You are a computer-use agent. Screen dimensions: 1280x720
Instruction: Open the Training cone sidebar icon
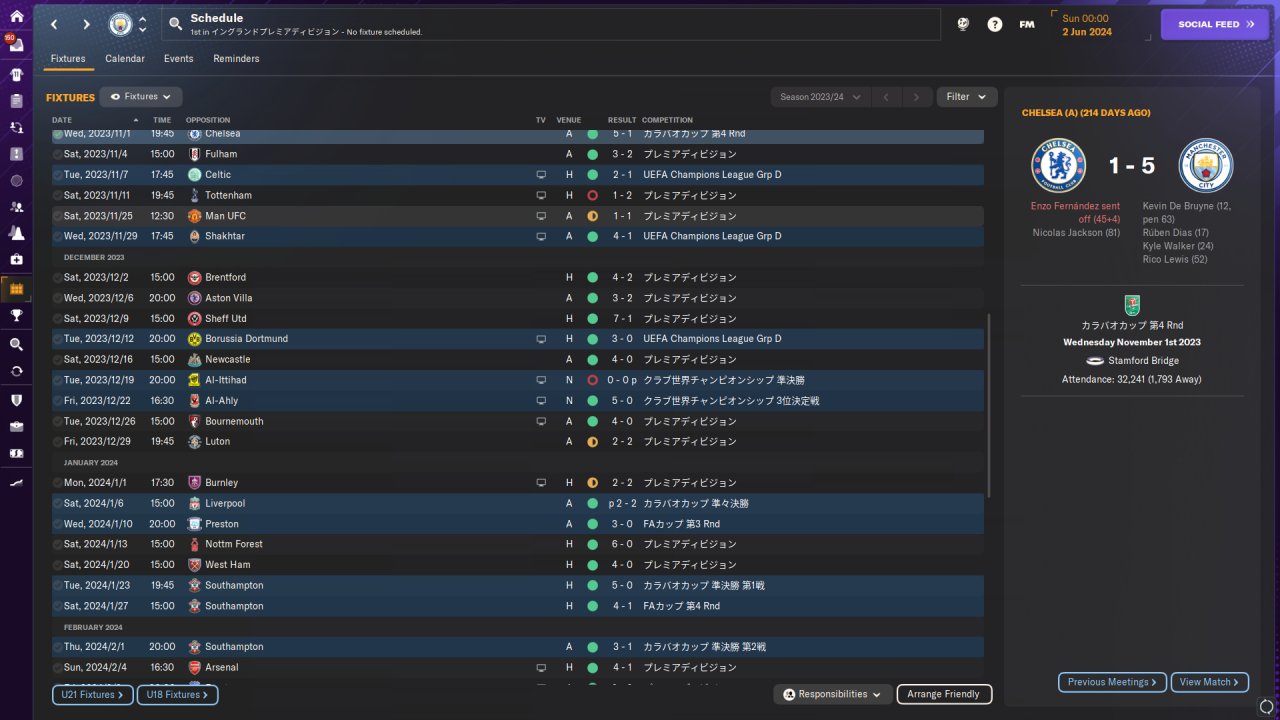click(16, 233)
